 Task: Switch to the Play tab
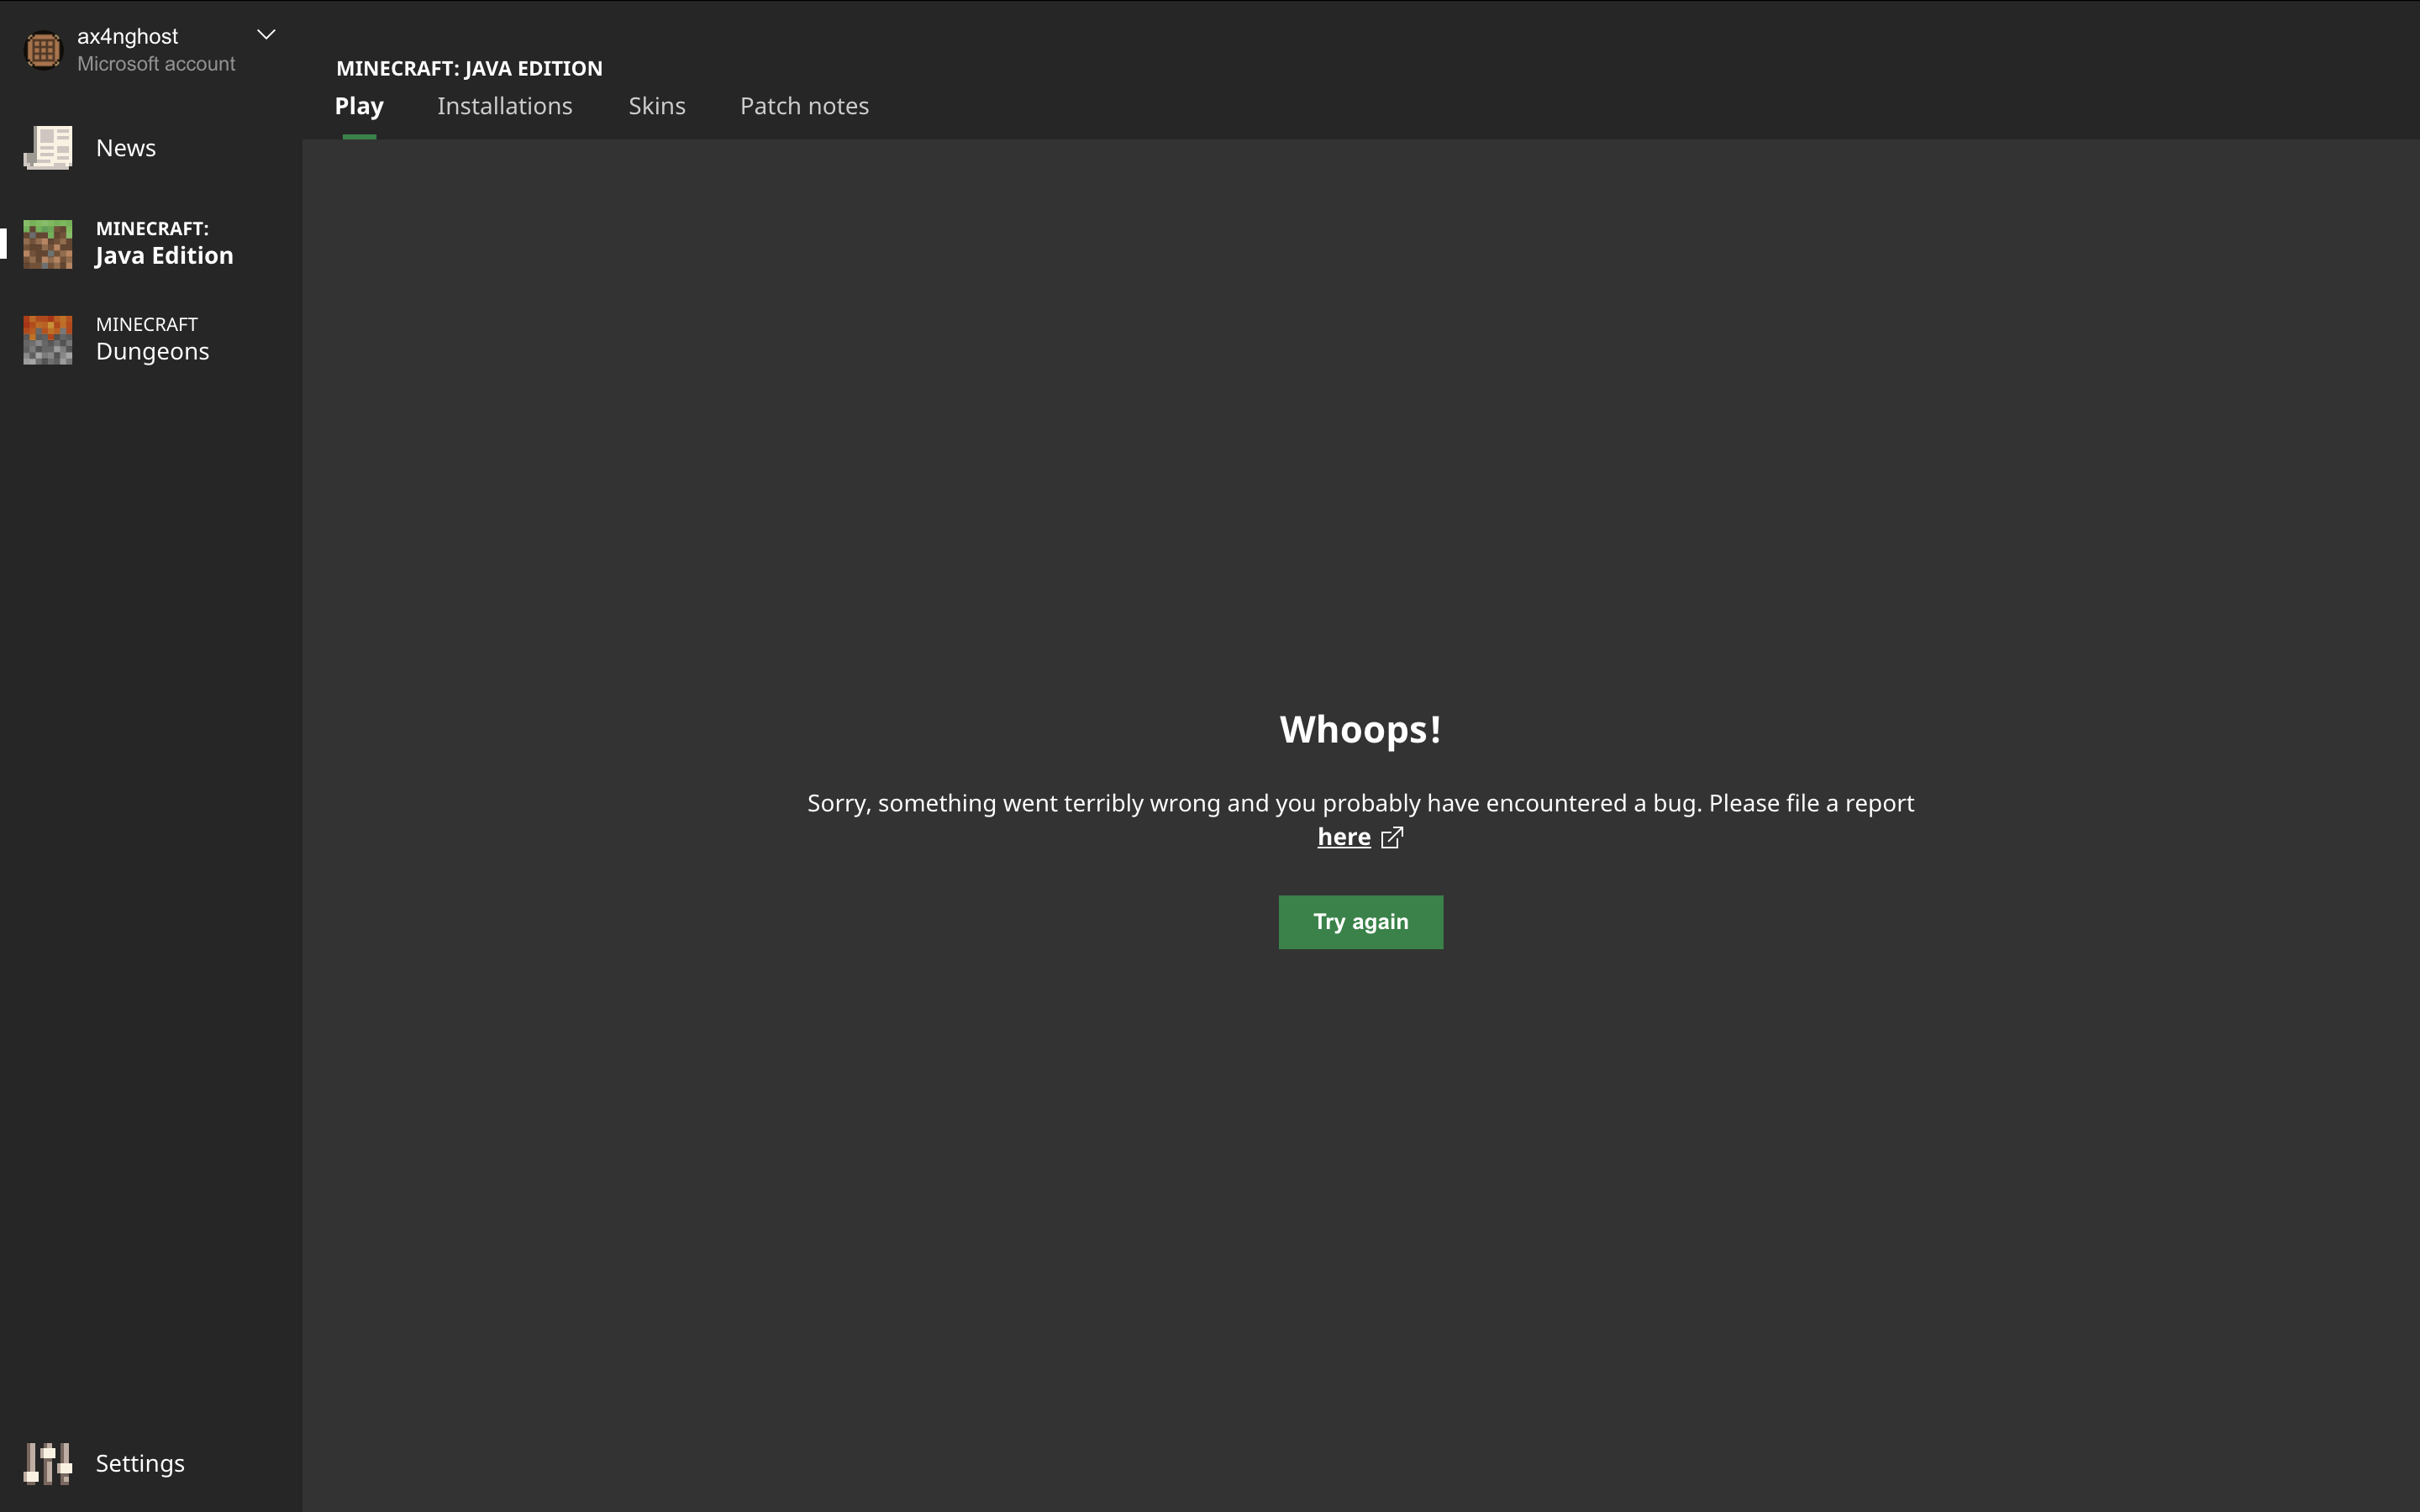tap(359, 106)
